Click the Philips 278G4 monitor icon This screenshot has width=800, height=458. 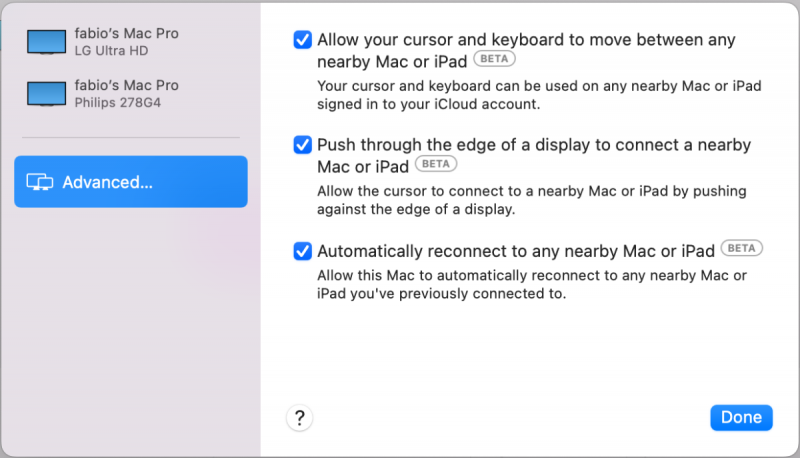[47, 93]
